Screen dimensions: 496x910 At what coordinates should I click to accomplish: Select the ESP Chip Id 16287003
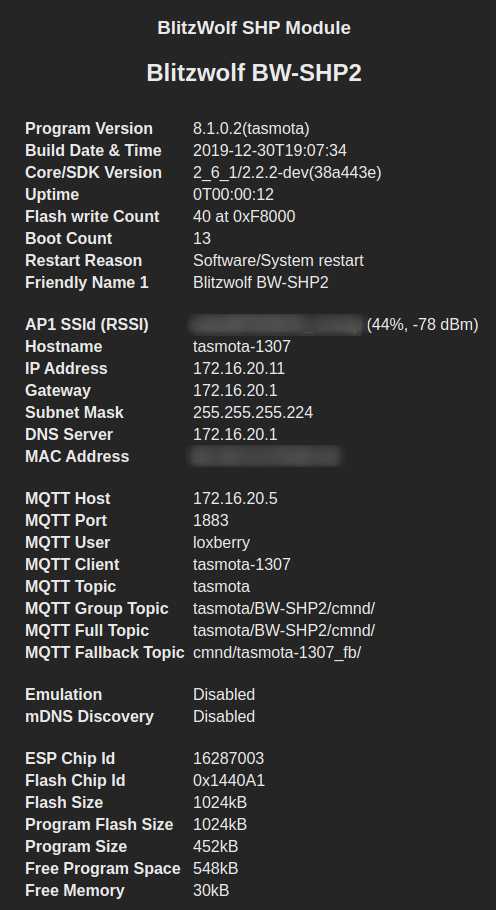[x=228, y=759]
